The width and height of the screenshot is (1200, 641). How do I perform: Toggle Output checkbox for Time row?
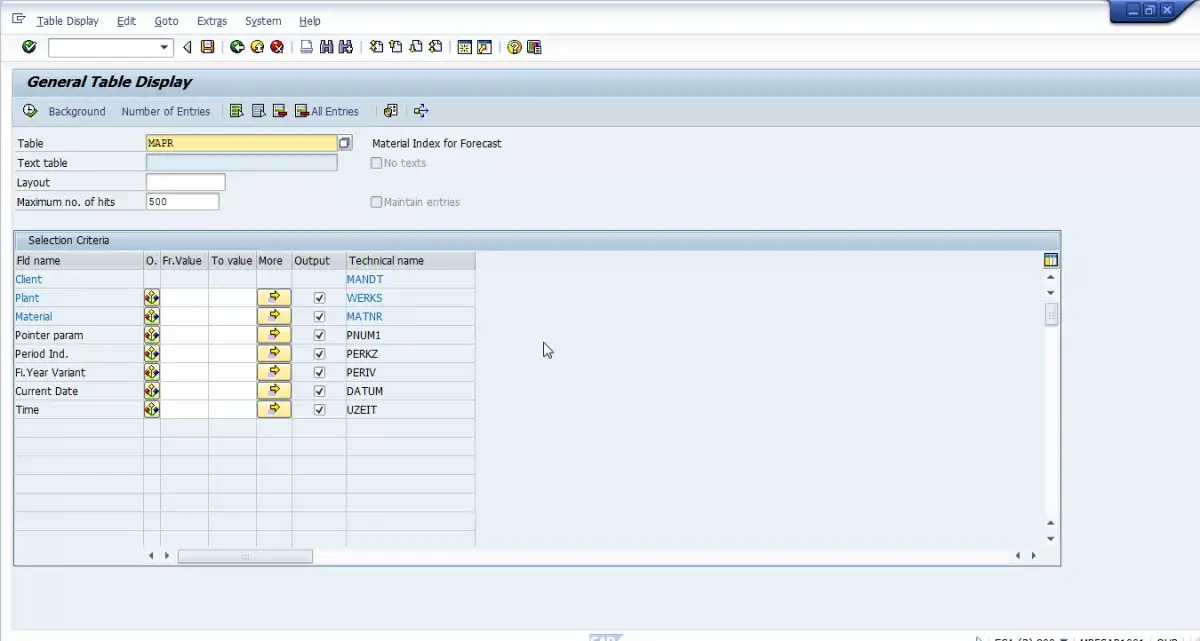tap(320, 410)
